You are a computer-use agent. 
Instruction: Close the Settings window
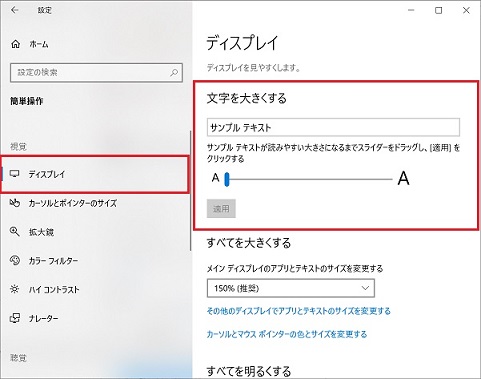(466, 11)
